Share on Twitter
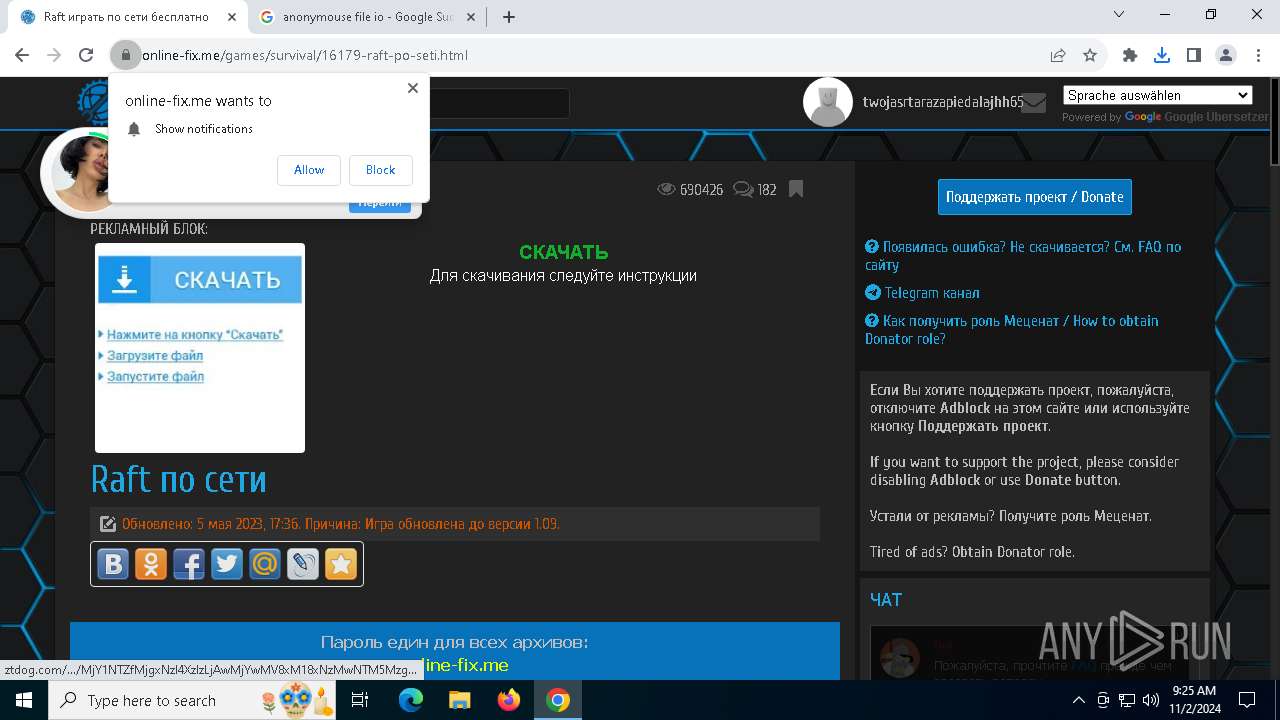The height and width of the screenshot is (720, 1280). (x=227, y=564)
